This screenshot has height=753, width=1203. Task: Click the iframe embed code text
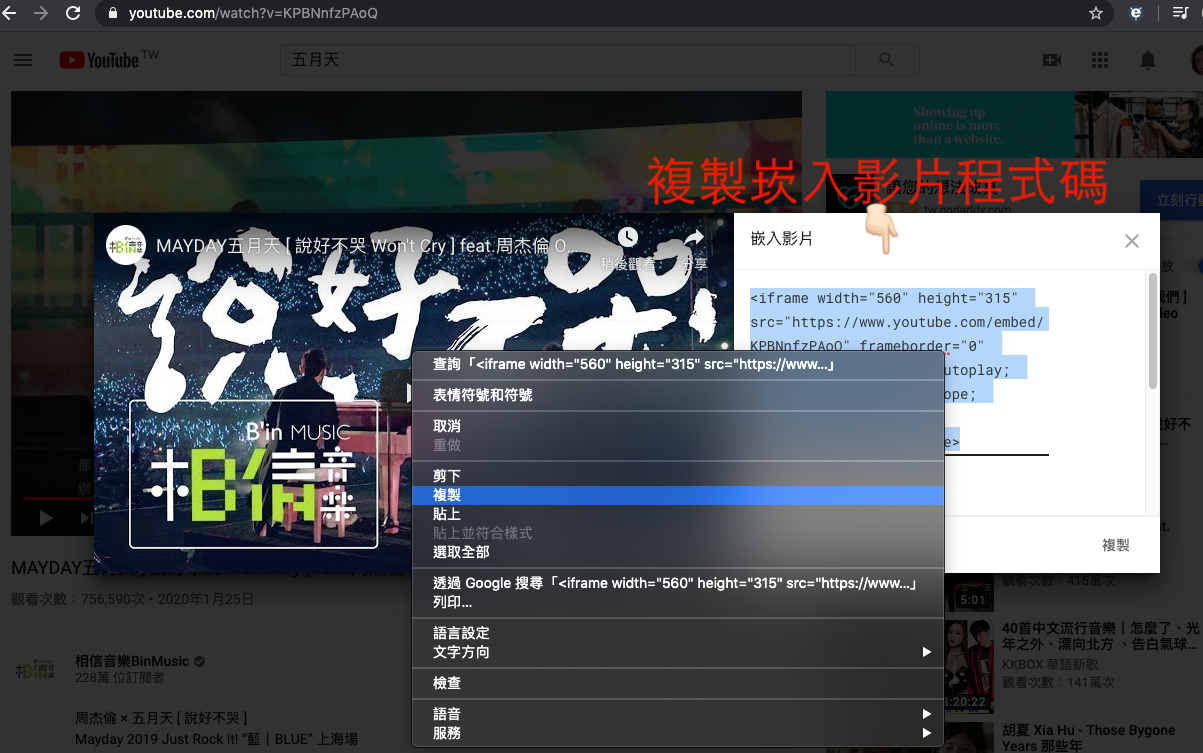tap(897, 369)
